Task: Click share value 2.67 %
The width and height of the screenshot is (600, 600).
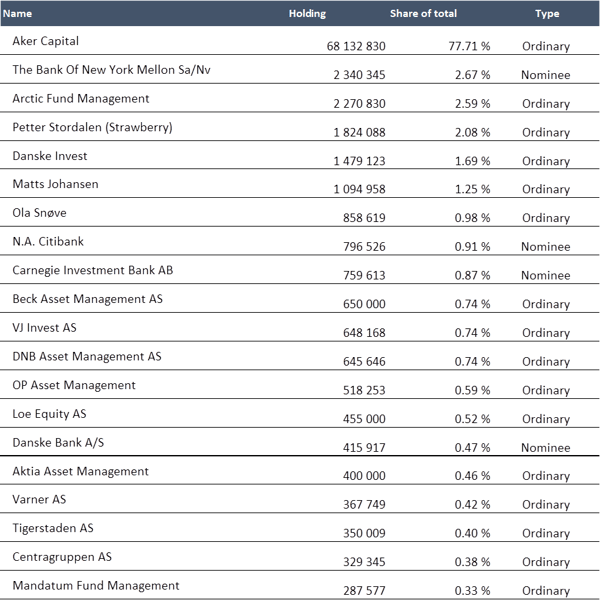Action: point(473,75)
